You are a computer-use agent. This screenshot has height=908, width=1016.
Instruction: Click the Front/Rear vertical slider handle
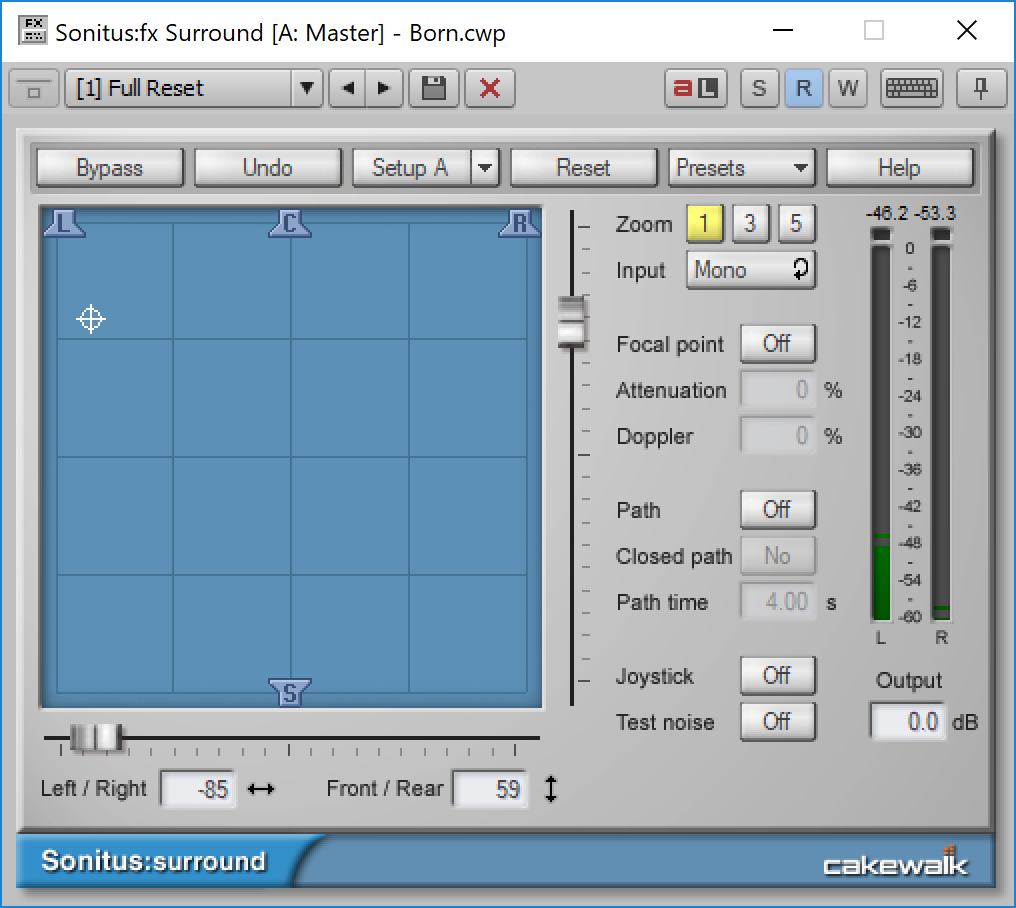pyautogui.click(x=573, y=320)
